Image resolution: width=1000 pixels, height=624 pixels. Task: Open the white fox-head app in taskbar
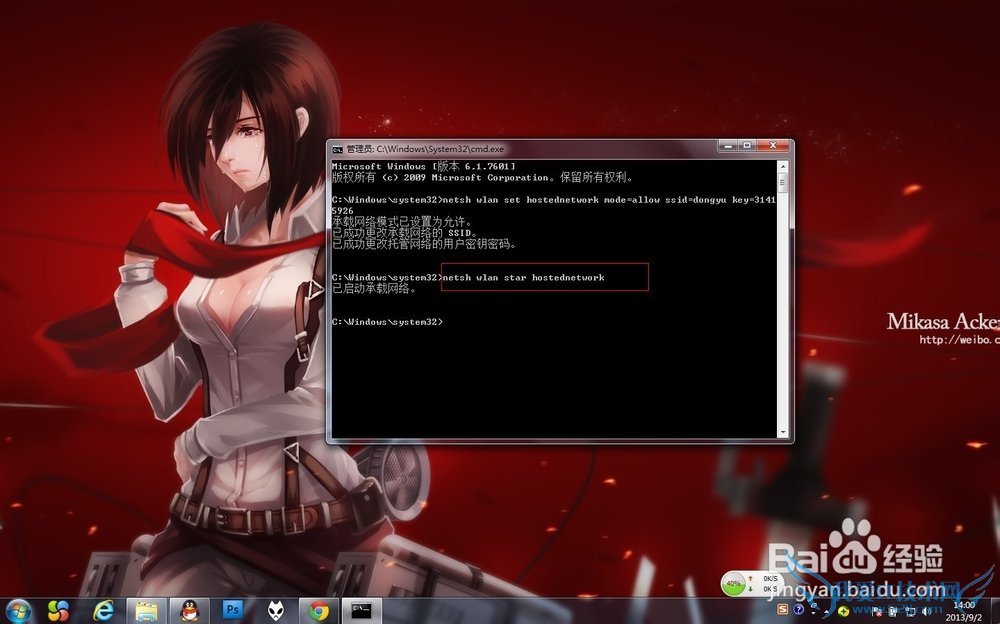click(276, 611)
